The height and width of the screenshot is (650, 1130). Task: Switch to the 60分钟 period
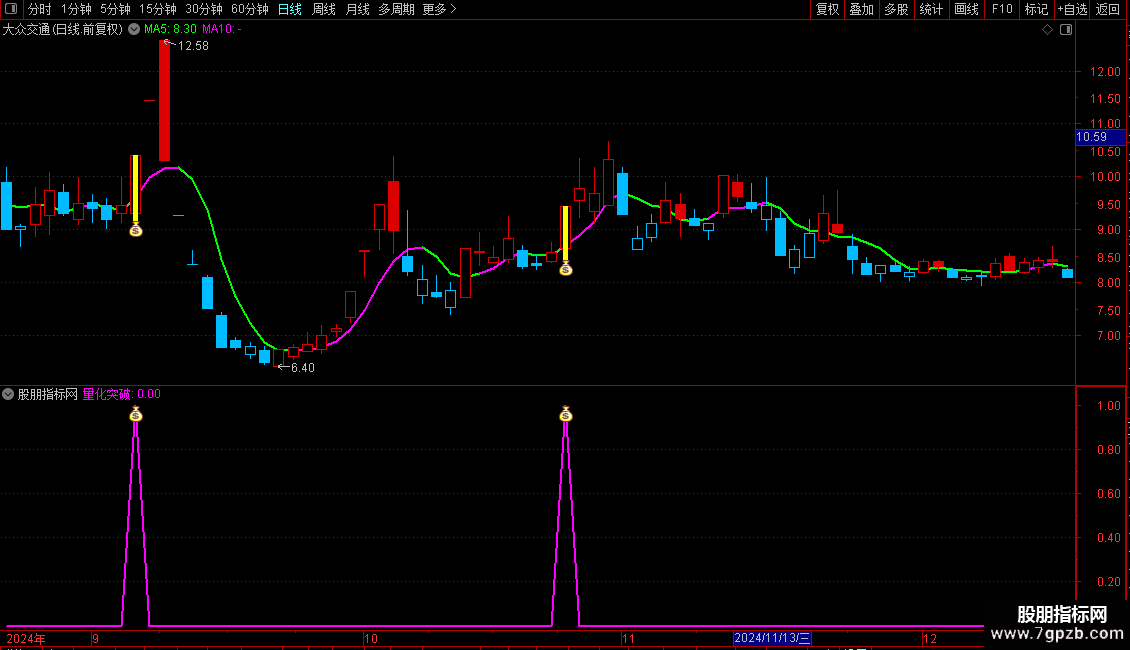point(250,9)
